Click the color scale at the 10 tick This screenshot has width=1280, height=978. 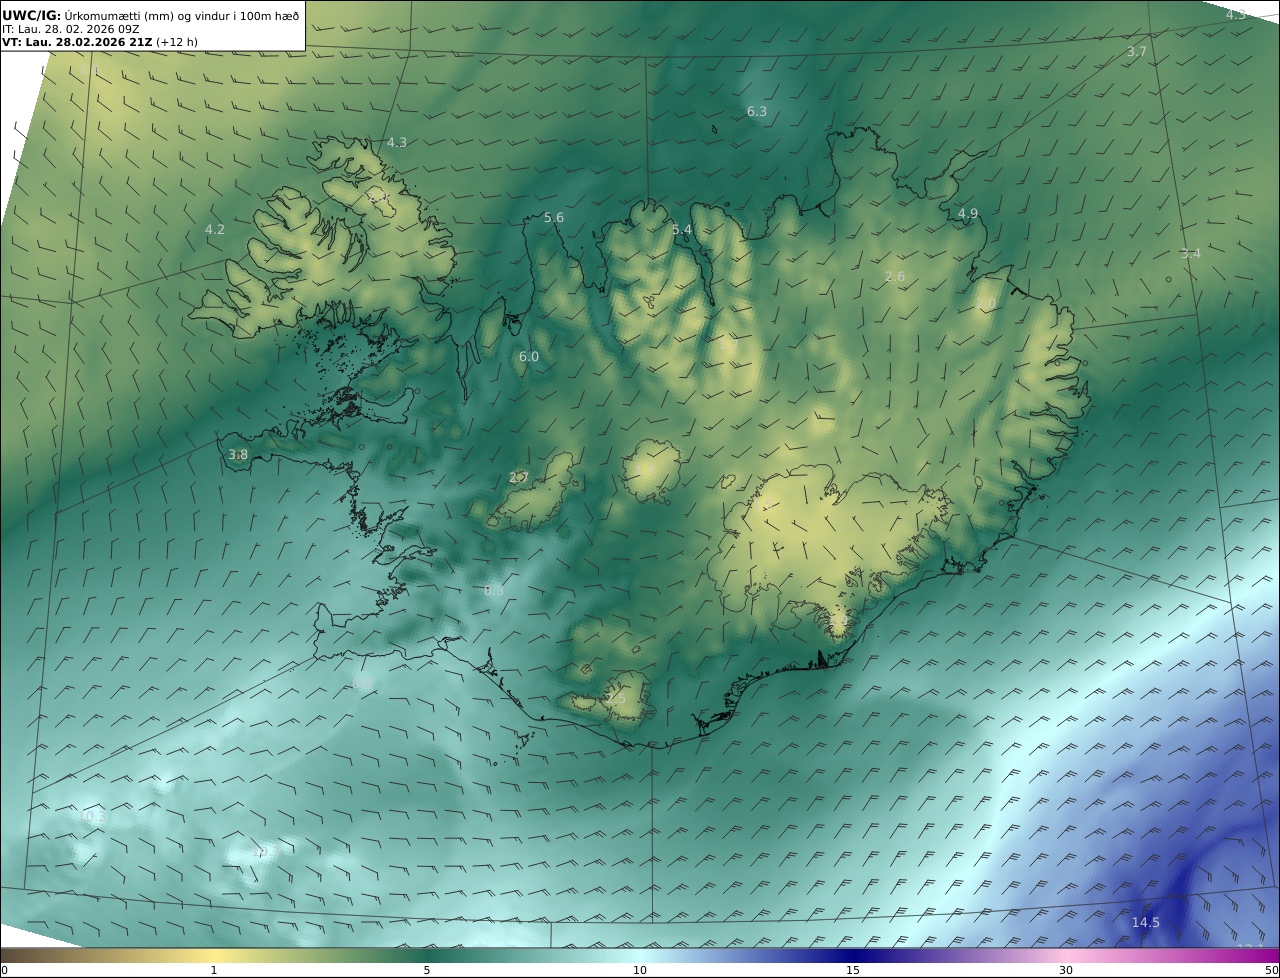pos(640,970)
